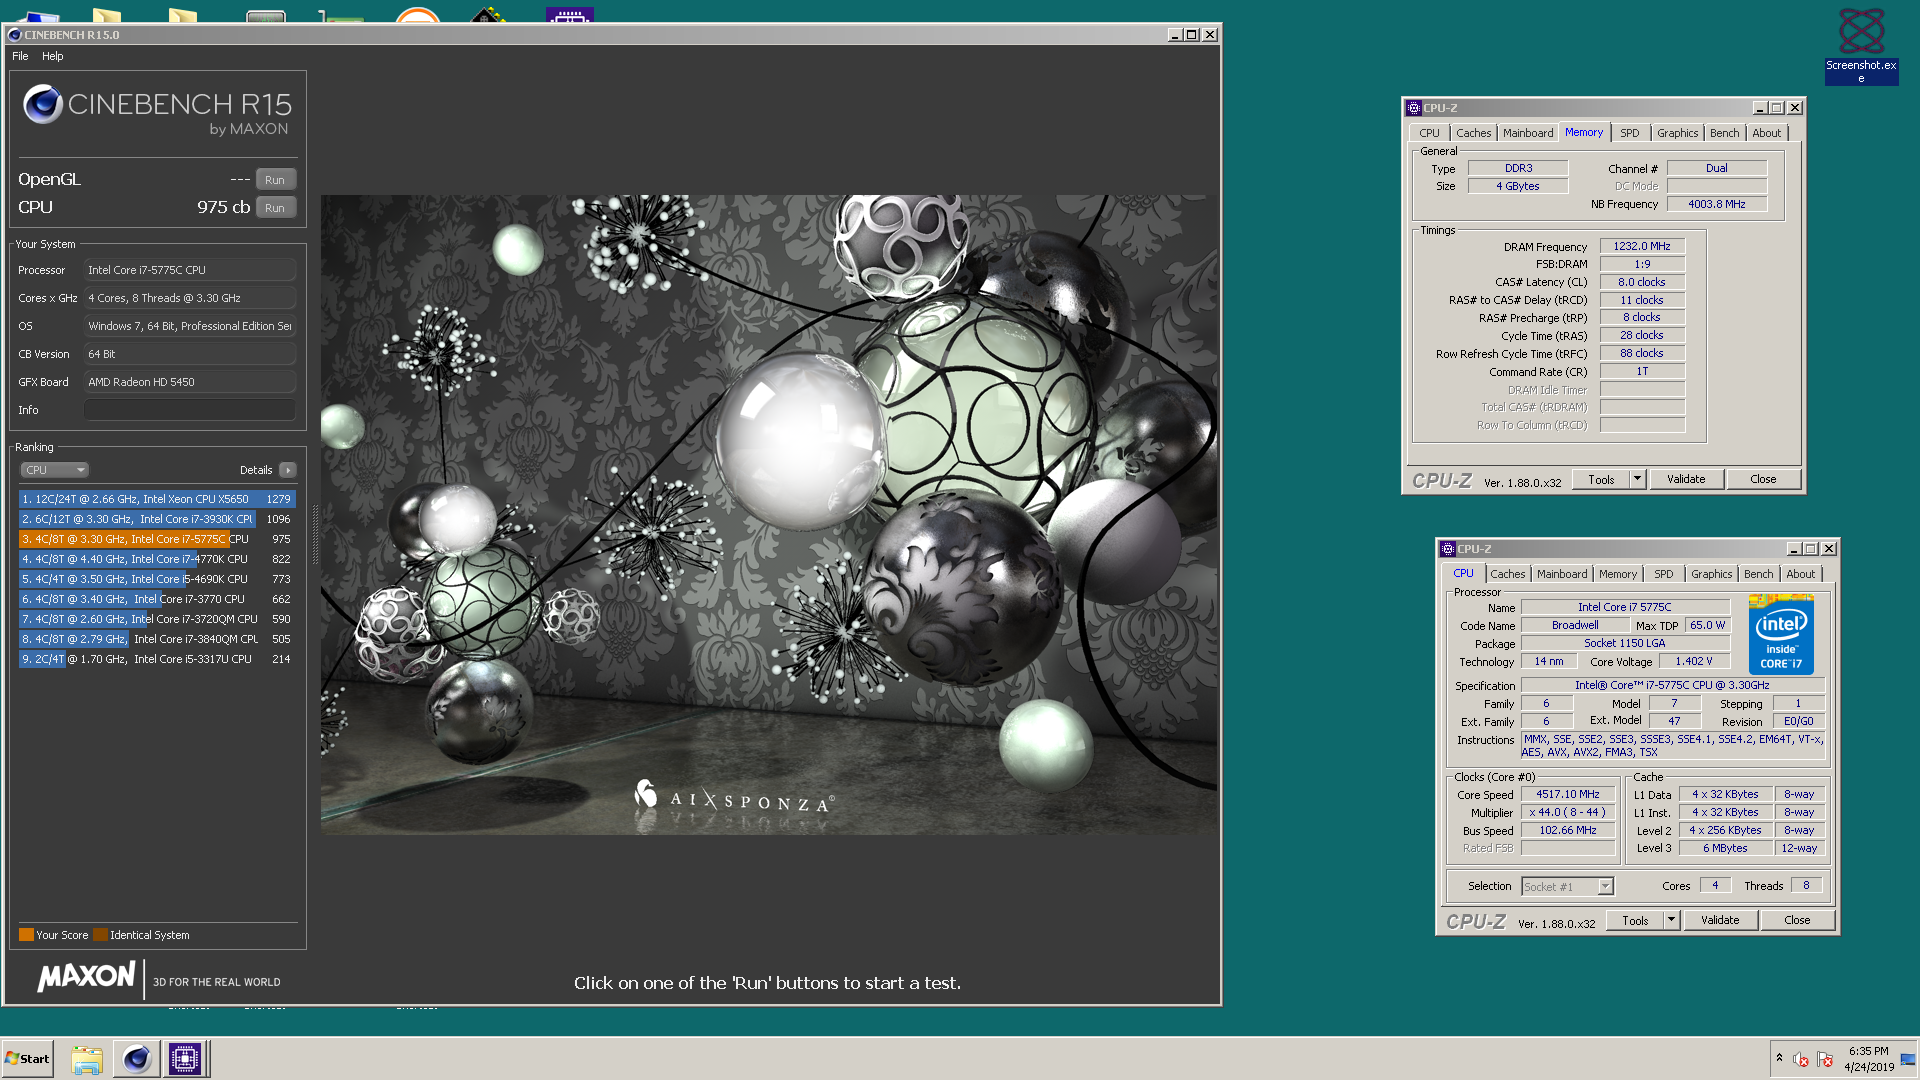This screenshot has height=1080, width=1920.
Task: Expand Tools arrow in Memory CPU-Z window
Action: (1638, 479)
